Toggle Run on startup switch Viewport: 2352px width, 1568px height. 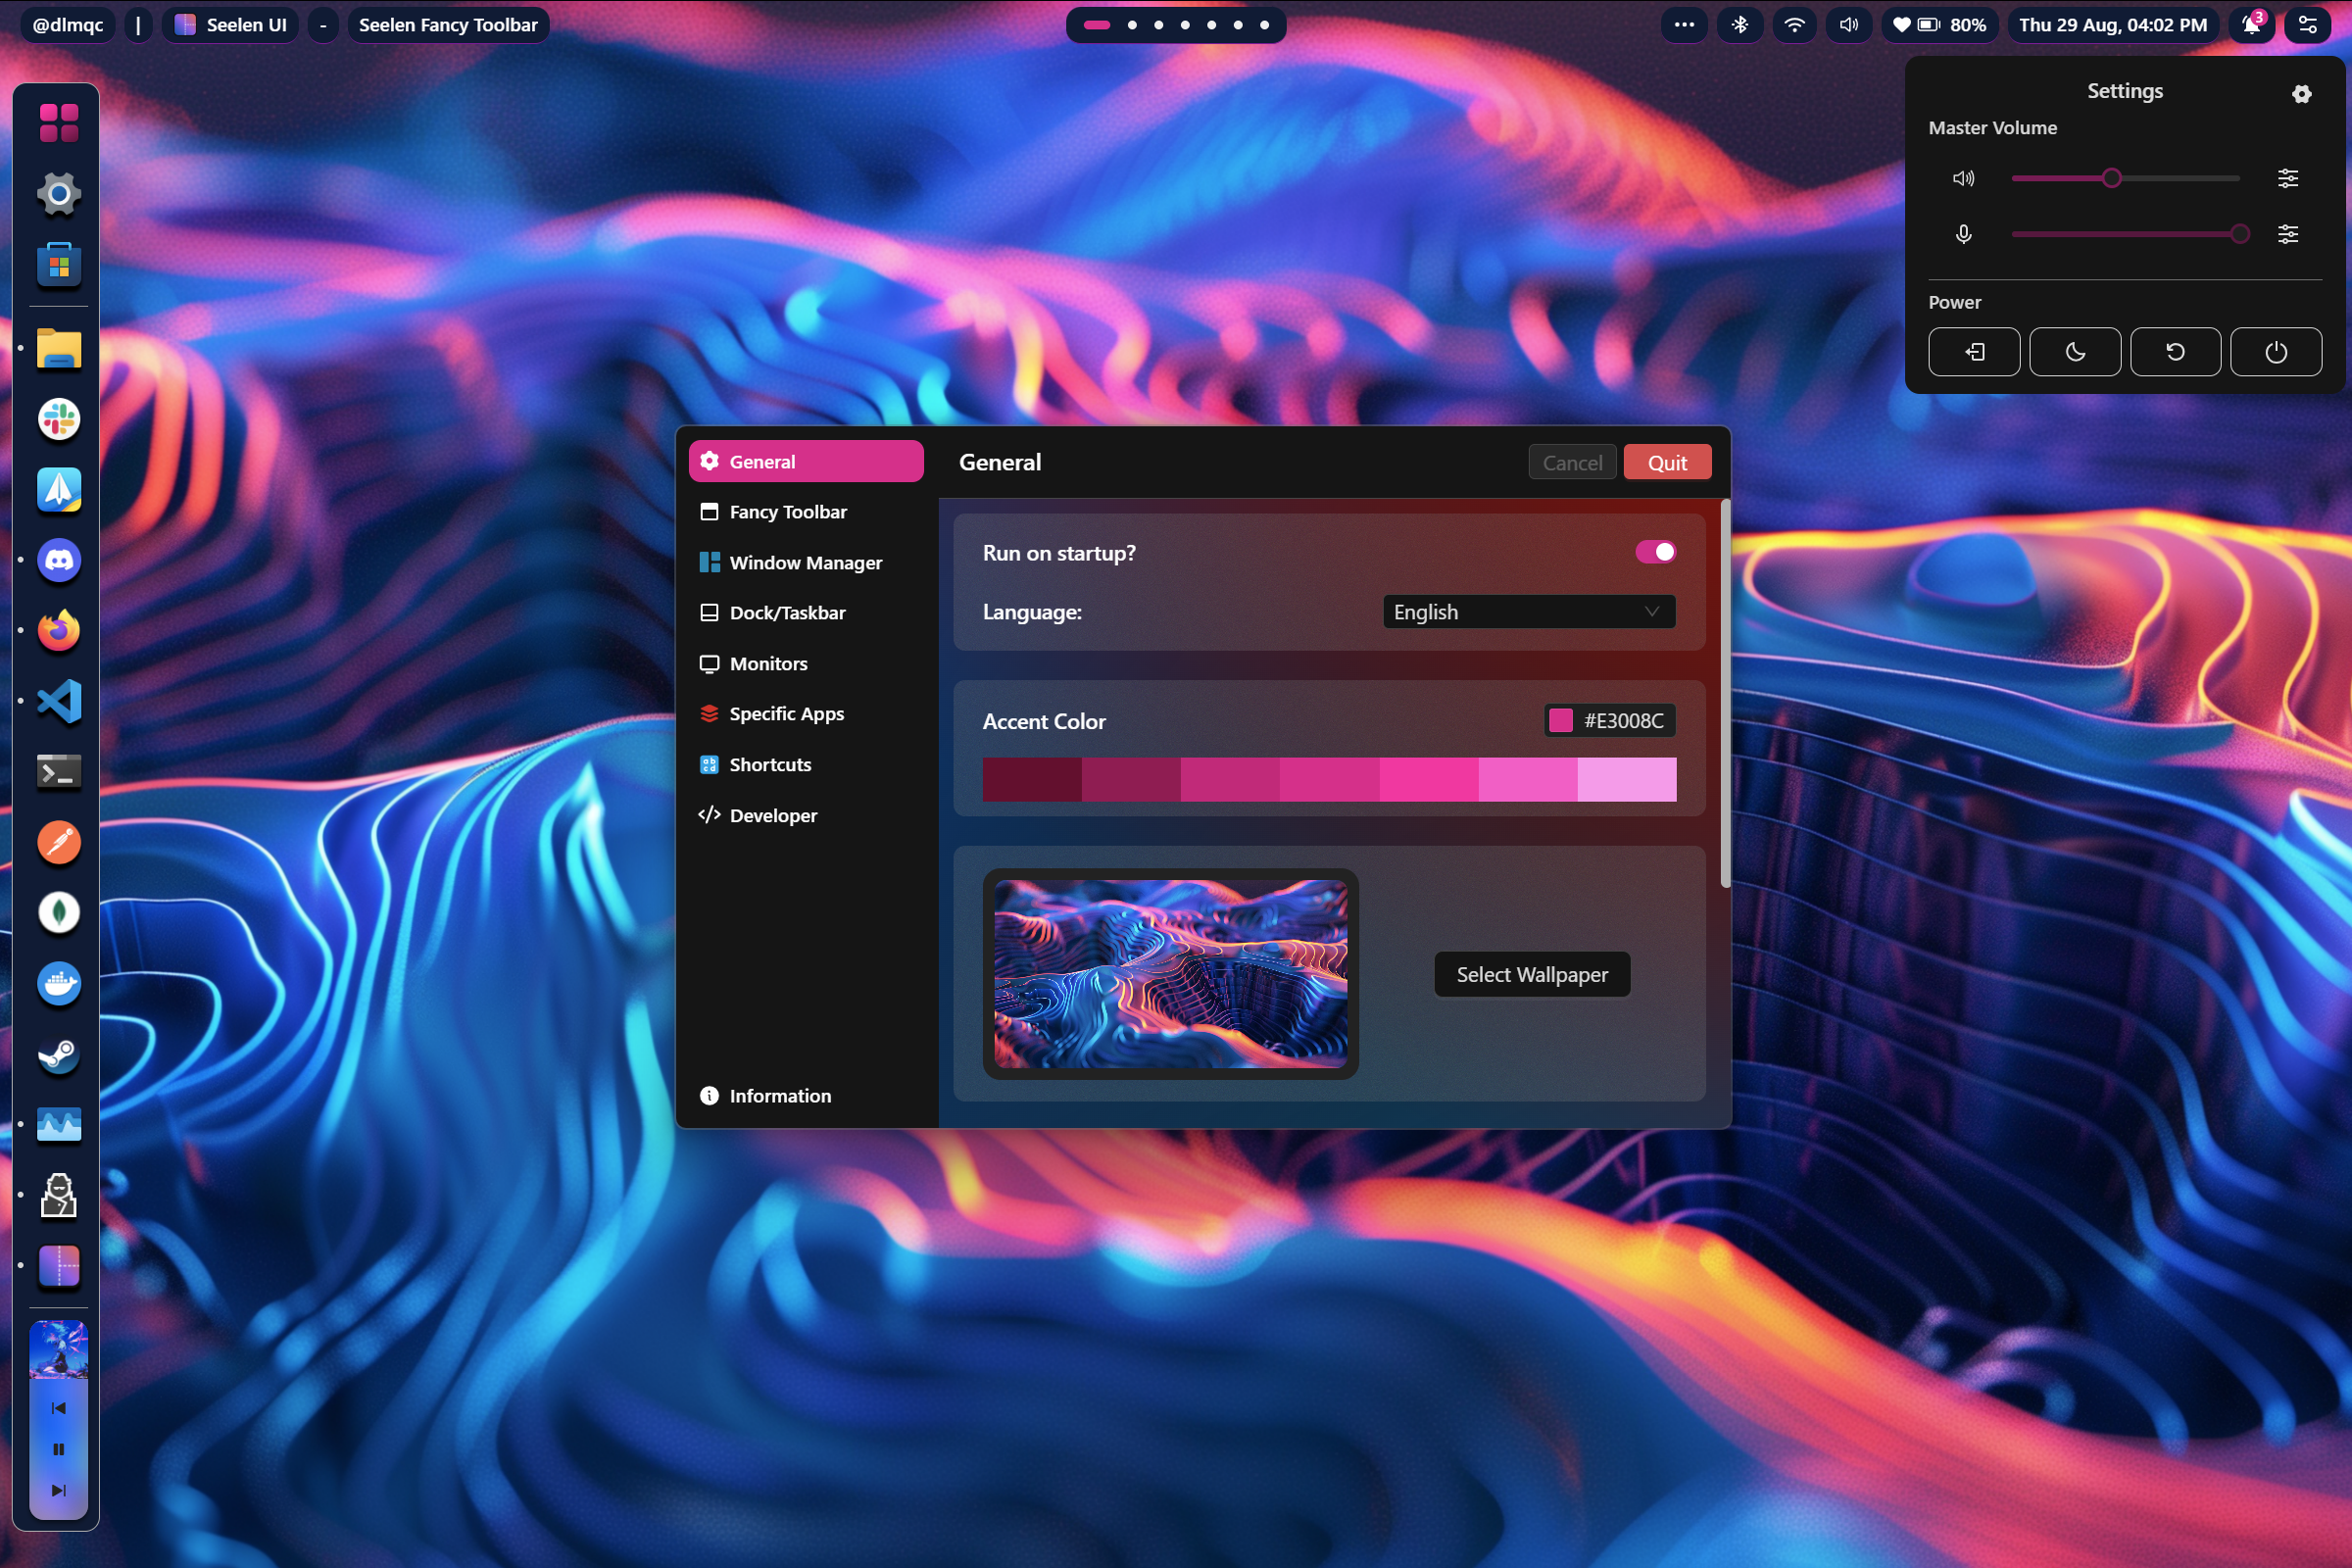coord(1655,552)
